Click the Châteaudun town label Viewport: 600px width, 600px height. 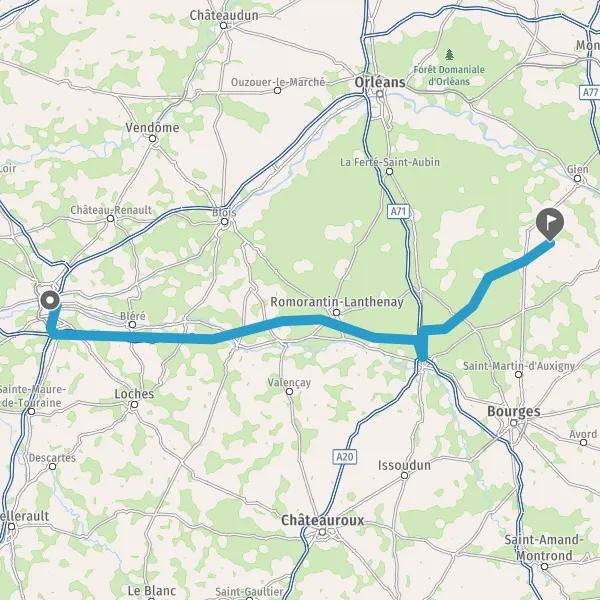click(224, 15)
